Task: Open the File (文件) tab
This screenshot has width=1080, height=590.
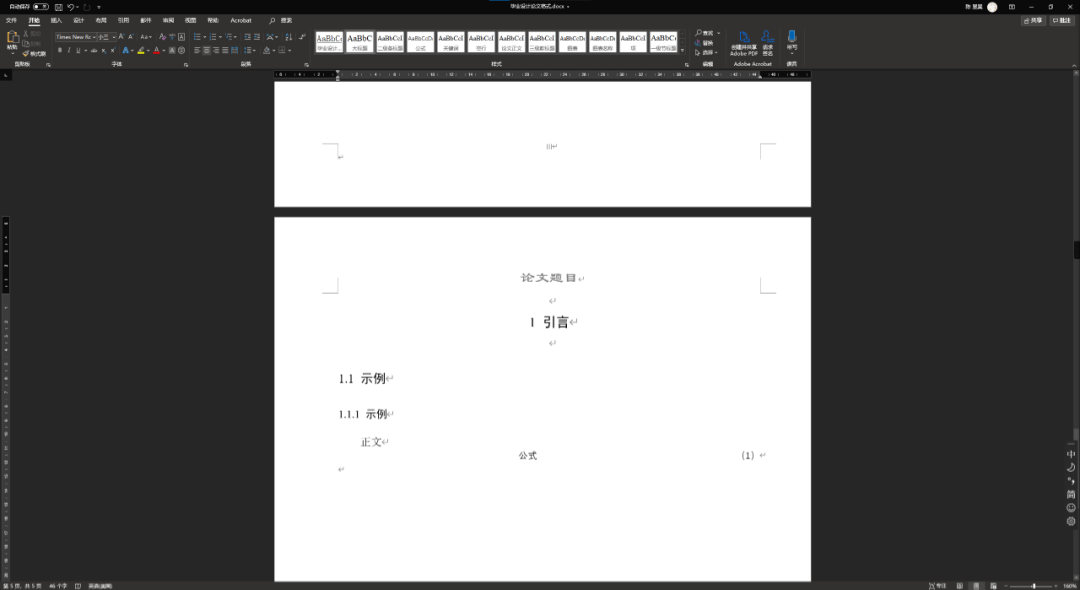Action: point(11,21)
